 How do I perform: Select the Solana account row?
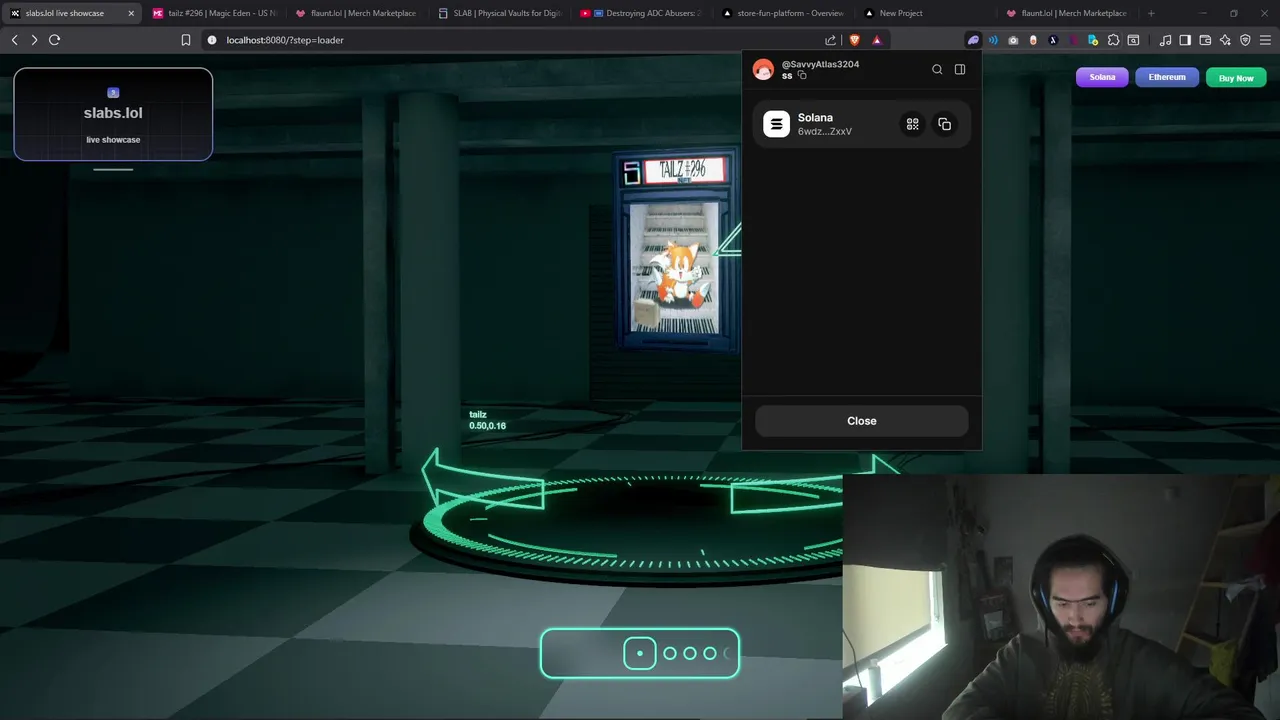[x=862, y=124]
